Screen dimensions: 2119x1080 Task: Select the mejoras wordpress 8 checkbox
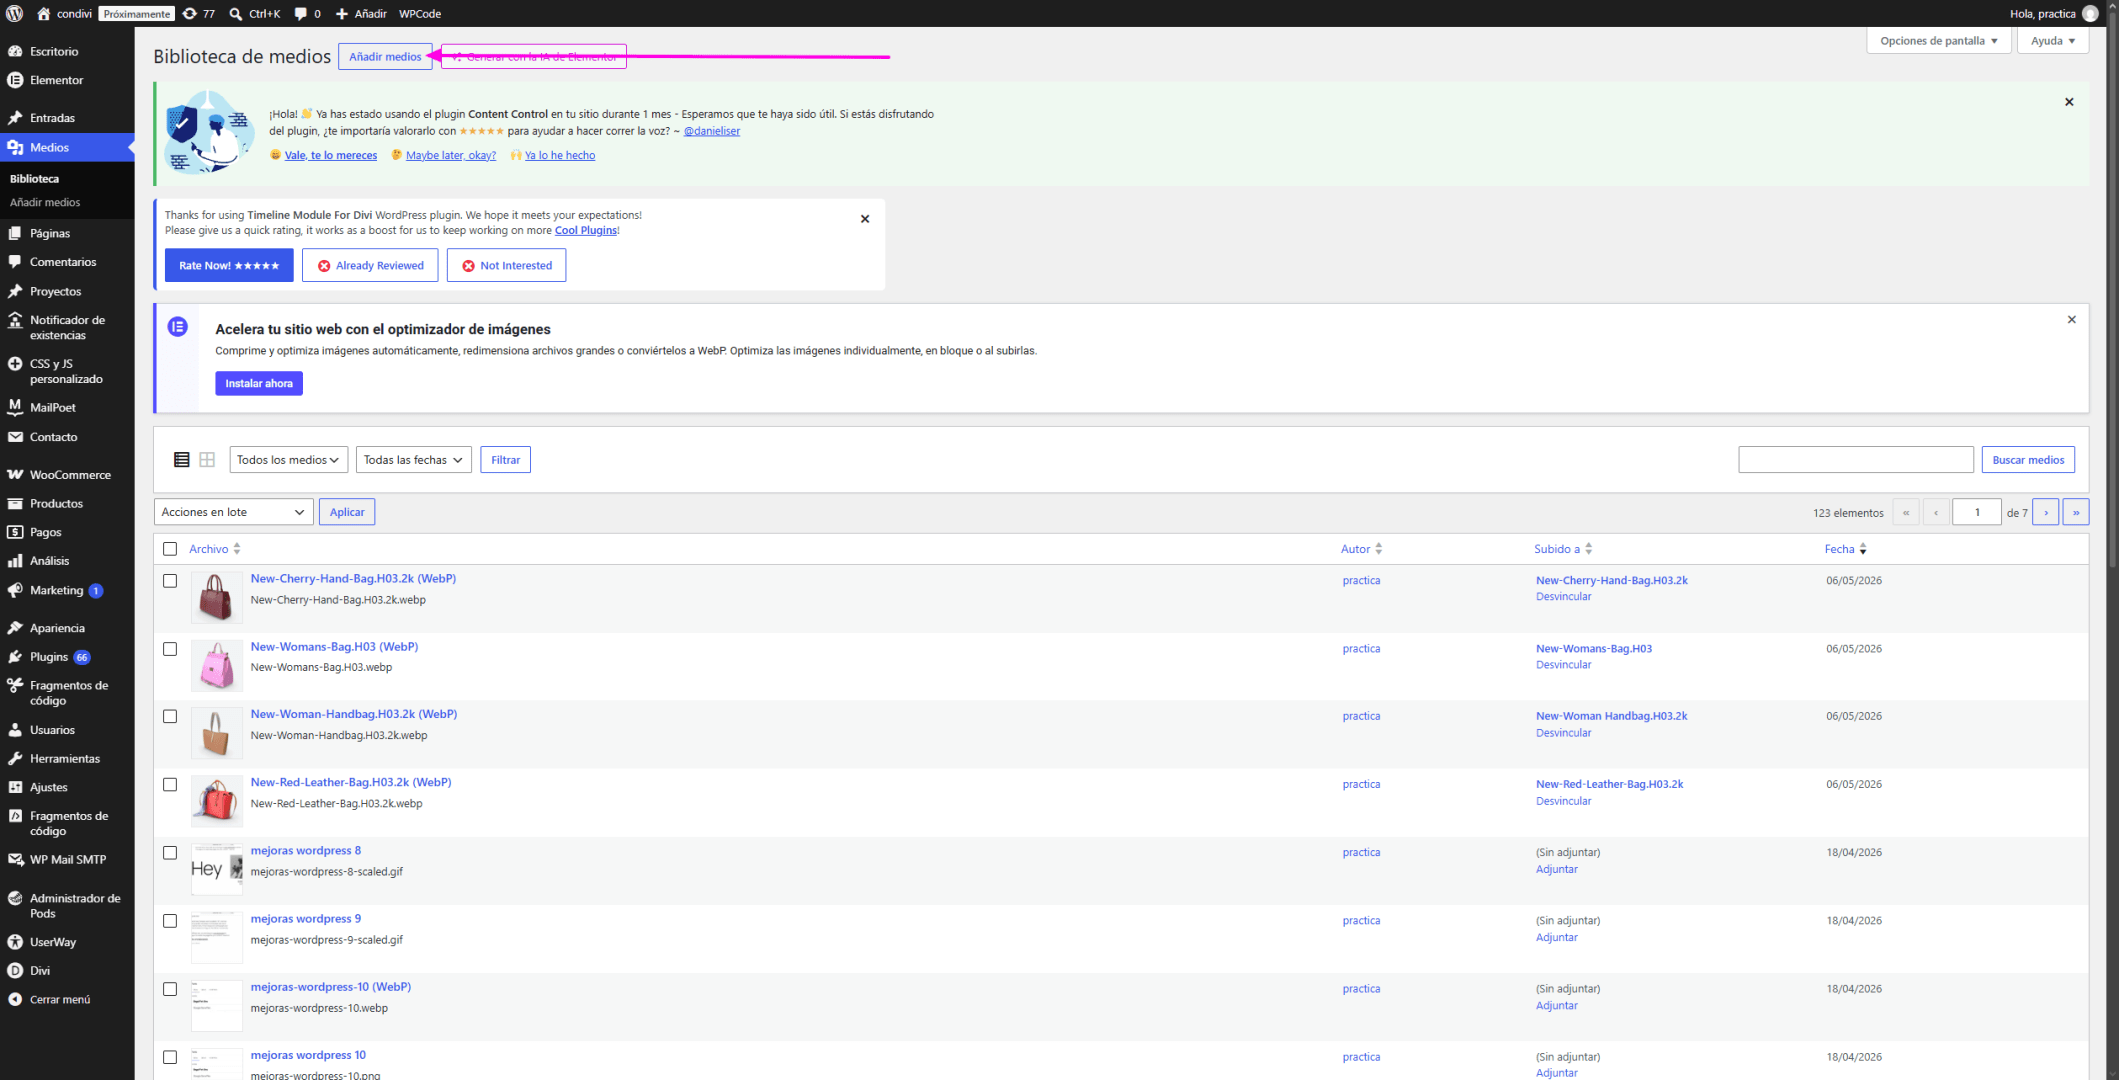click(170, 853)
